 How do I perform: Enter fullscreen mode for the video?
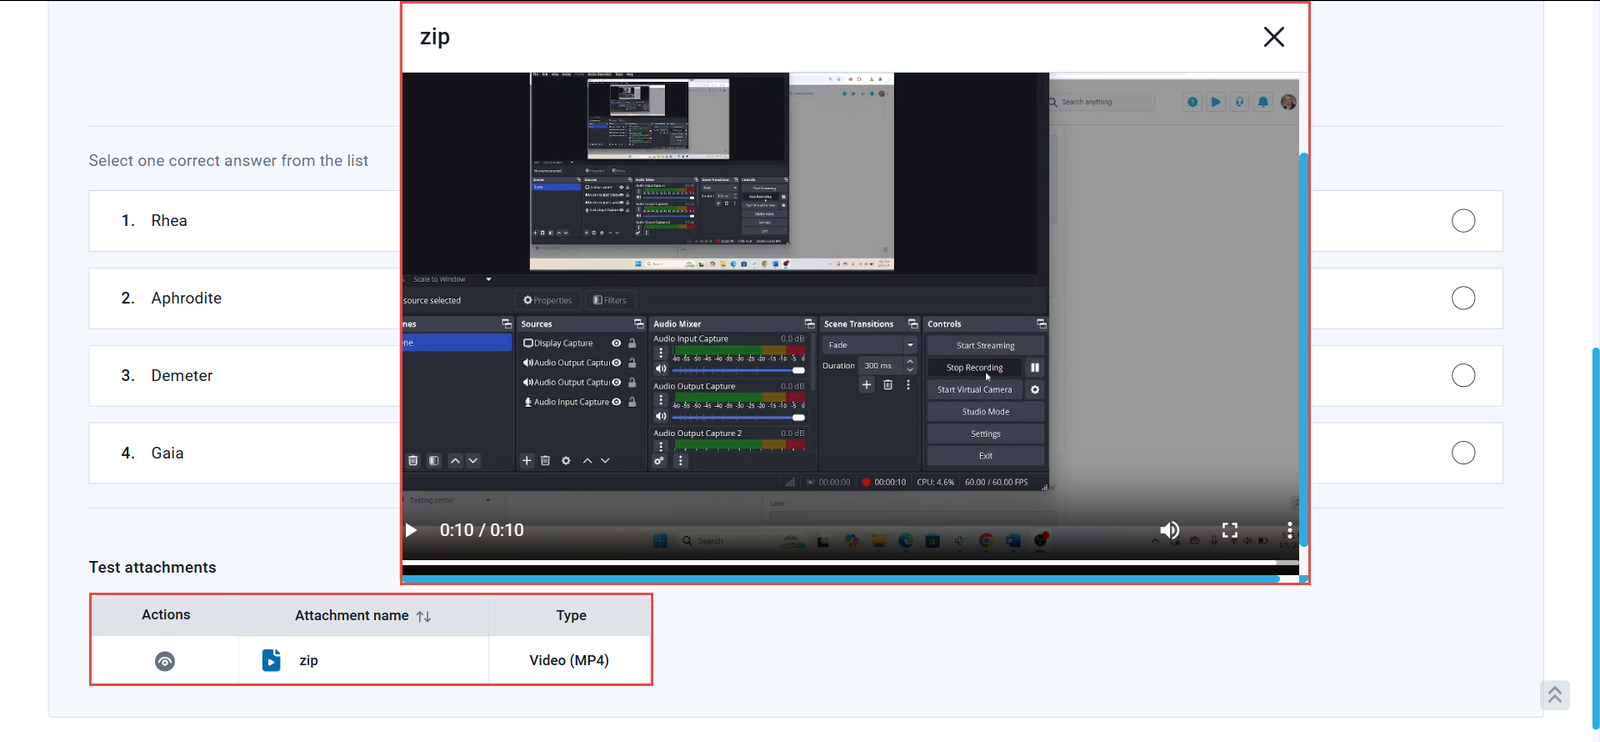(1230, 530)
